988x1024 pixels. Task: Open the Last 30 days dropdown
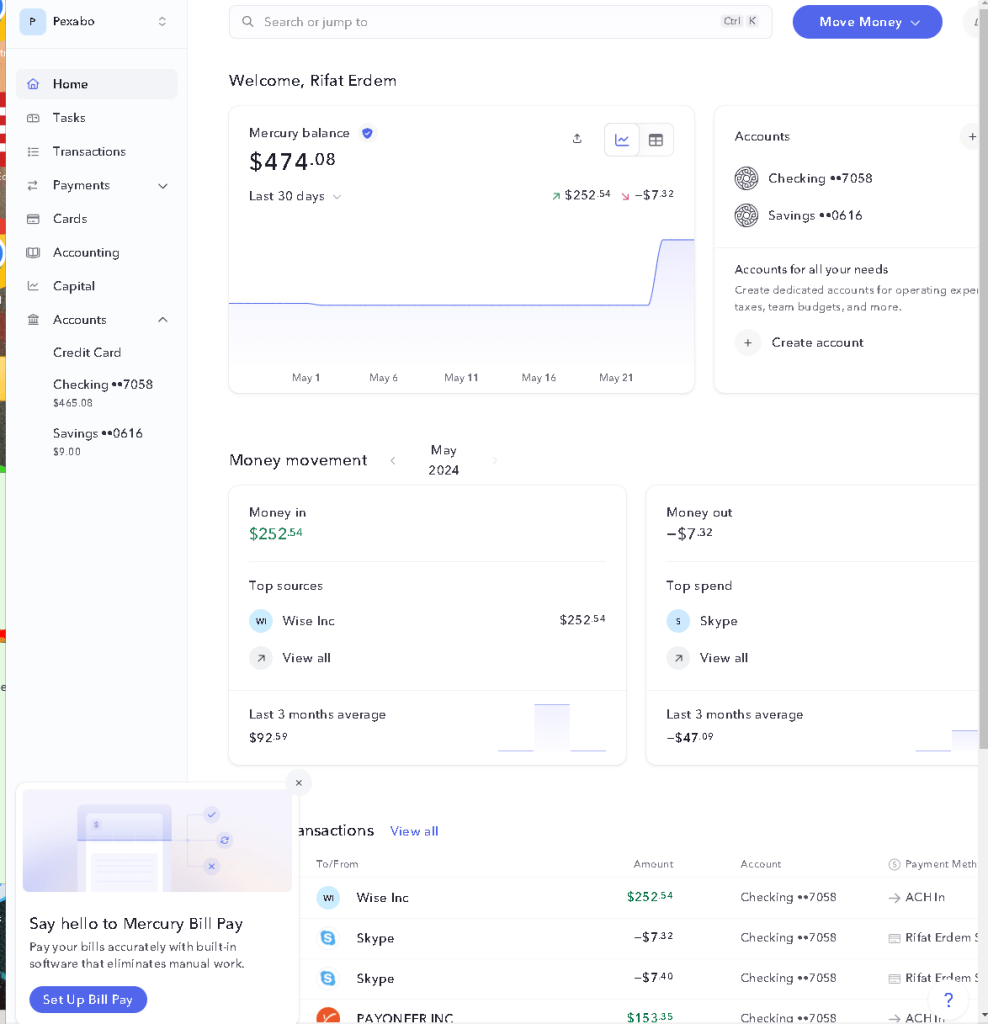coord(295,196)
